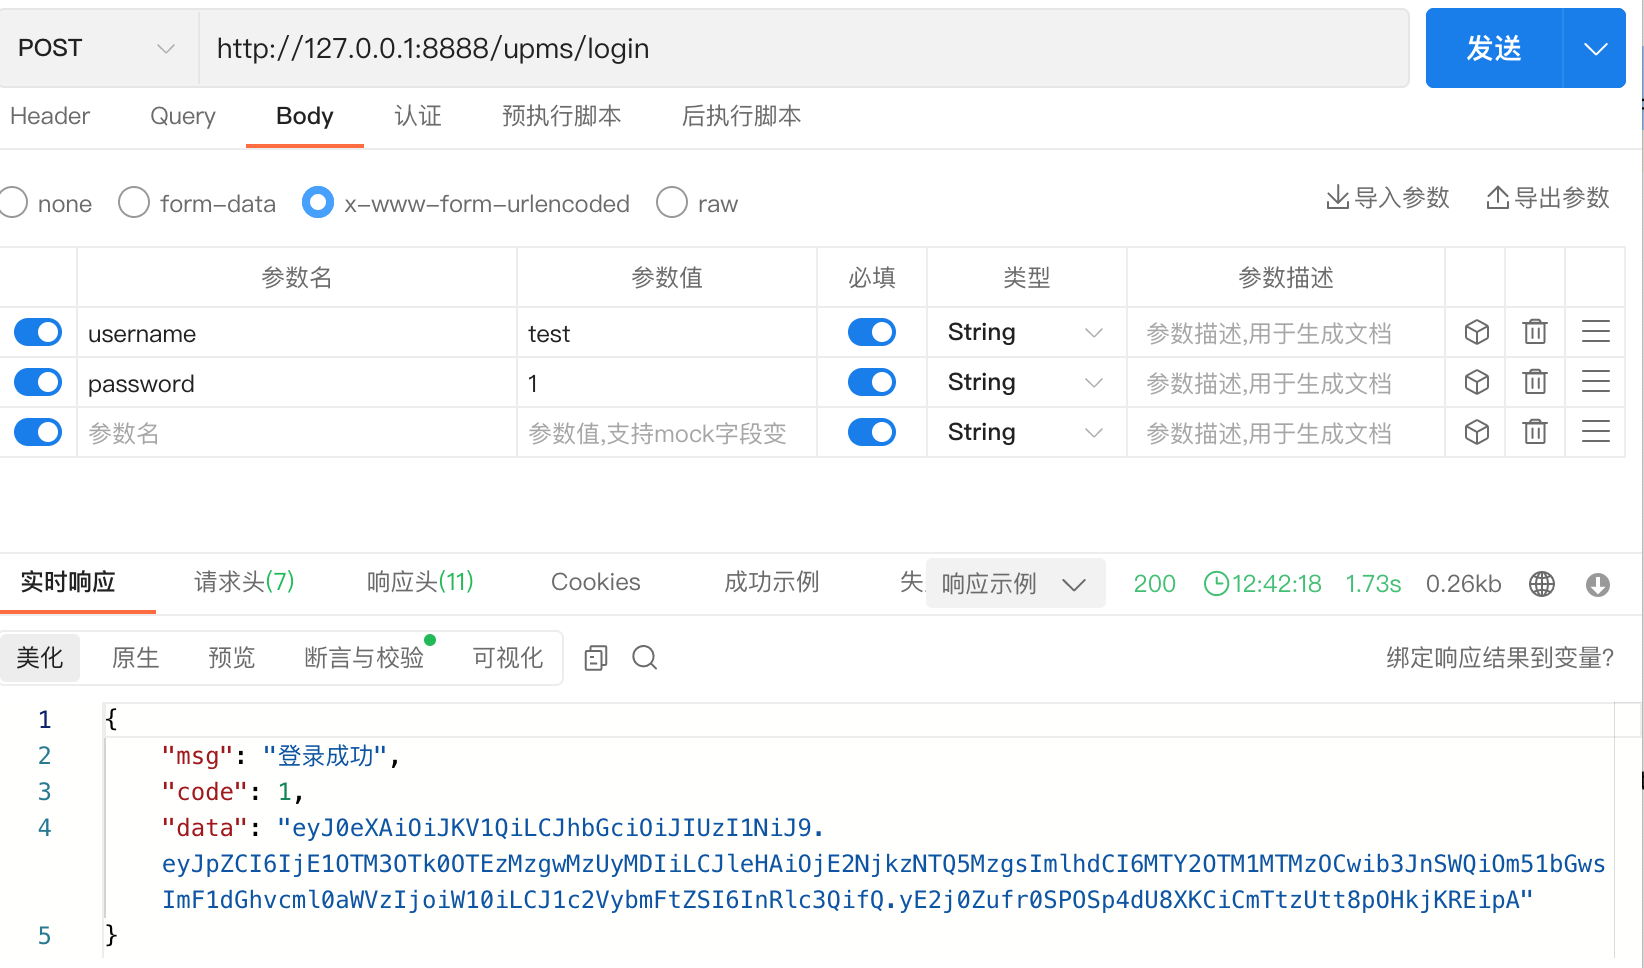Image resolution: width=1644 pixels, height=968 pixels.
Task: Select the Body tab
Action: 305,116
